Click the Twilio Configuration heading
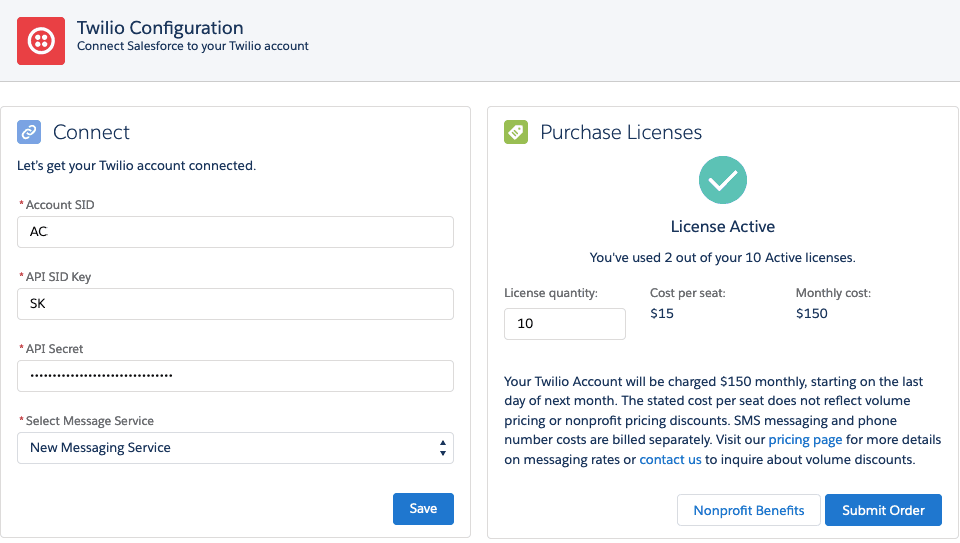 point(160,28)
